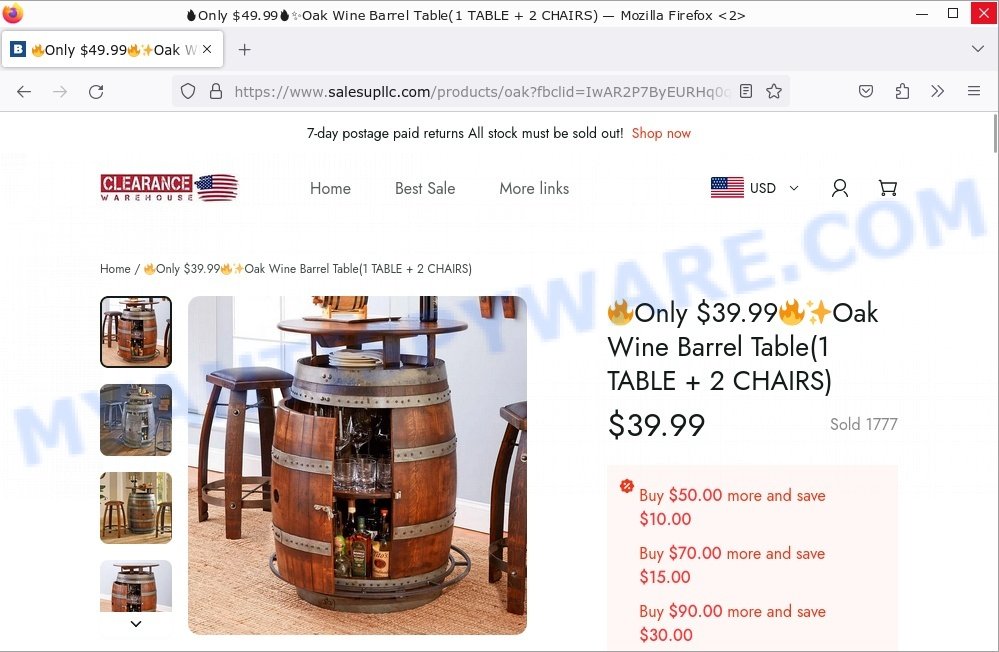999x652 pixels.
Task: Open the Pocket save icon
Action: [866, 91]
